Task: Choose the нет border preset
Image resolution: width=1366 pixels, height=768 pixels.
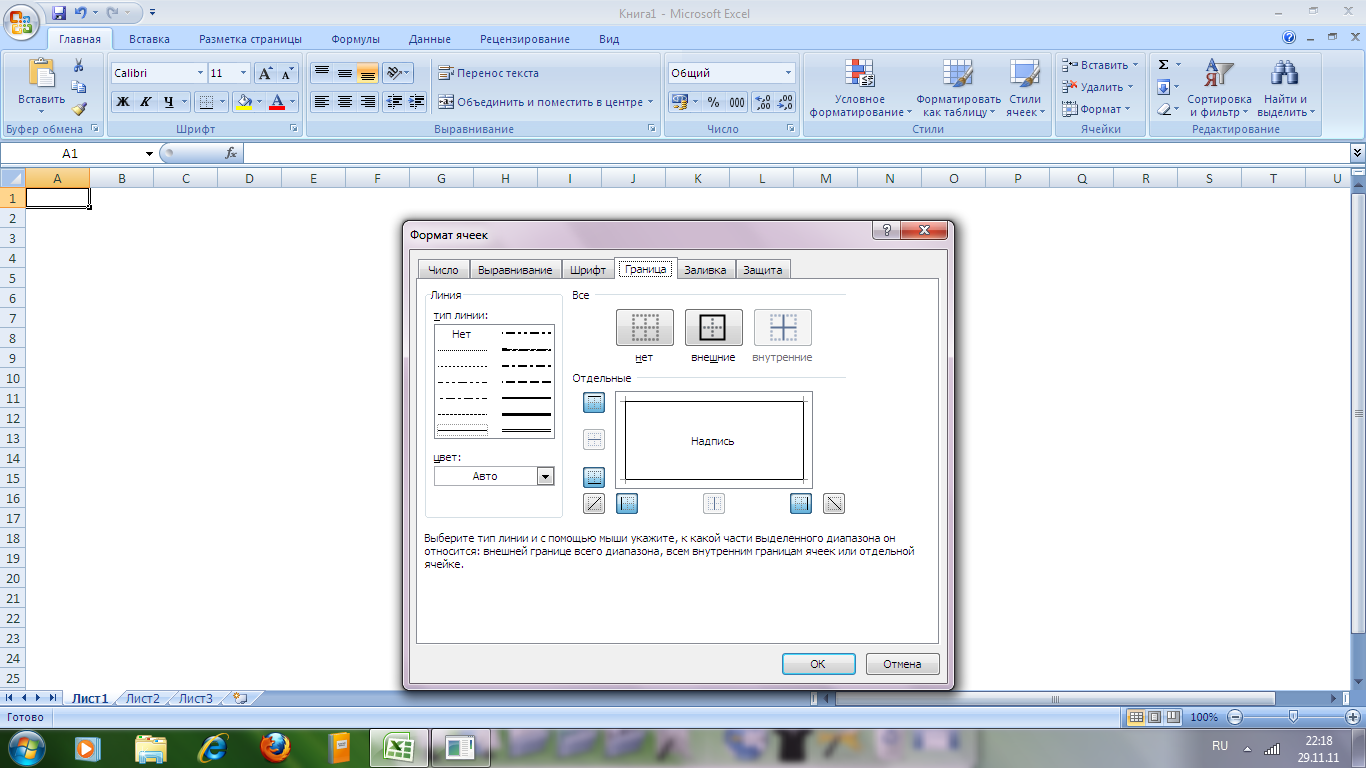Action: pyautogui.click(x=645, y=327)
